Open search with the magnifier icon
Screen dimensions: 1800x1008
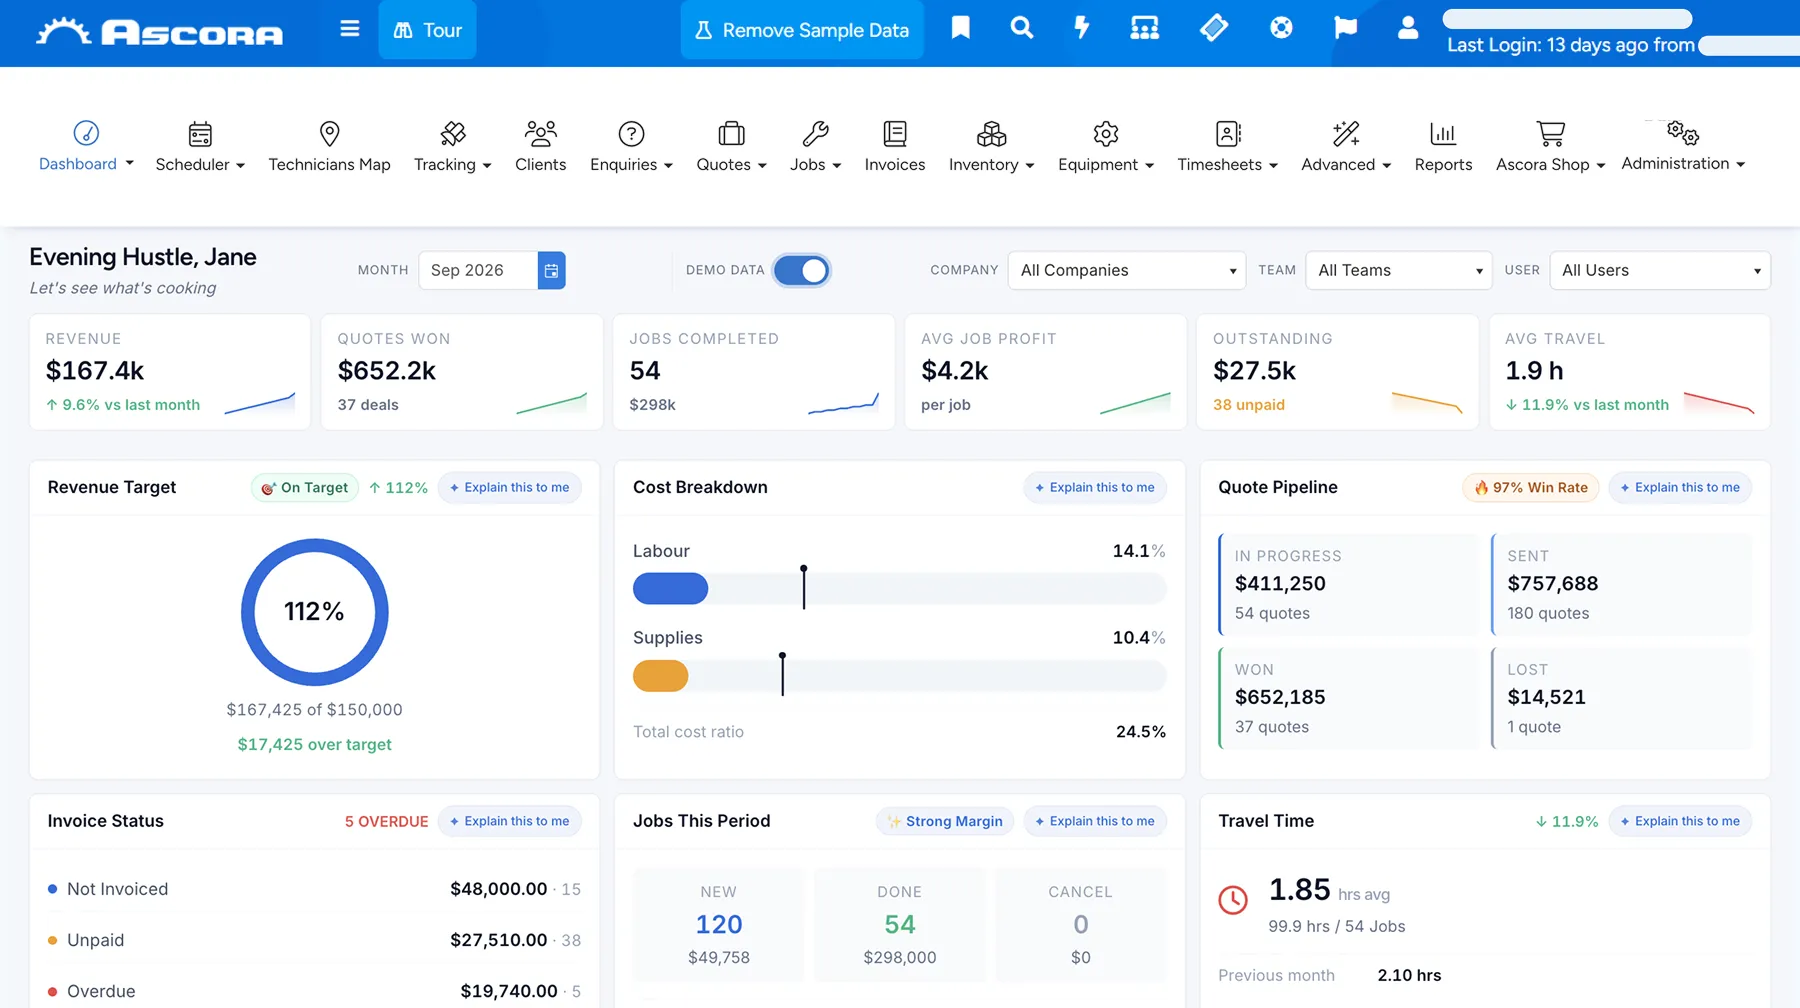point(1021,28)
